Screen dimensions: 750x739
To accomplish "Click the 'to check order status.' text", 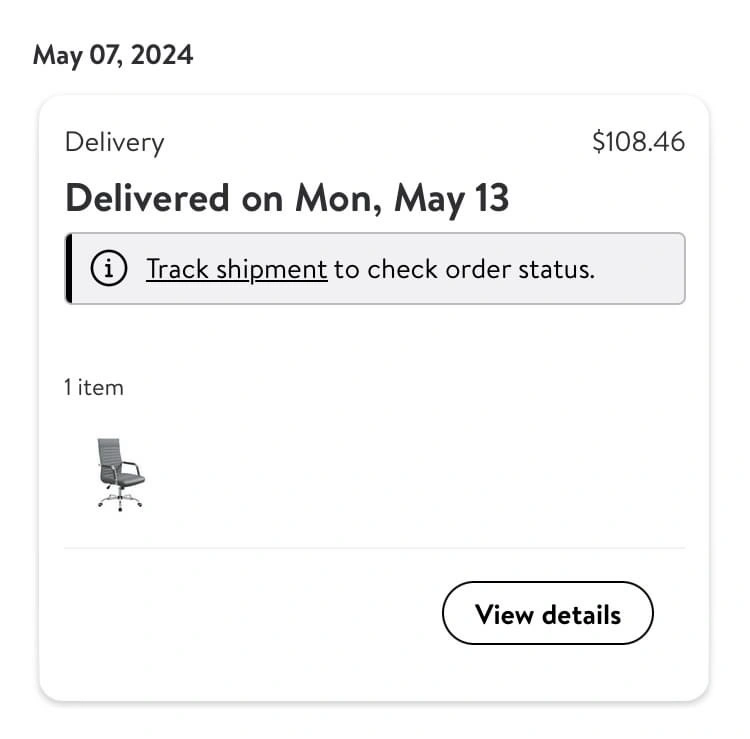I will pyautogui.click(x=464, y=269).
